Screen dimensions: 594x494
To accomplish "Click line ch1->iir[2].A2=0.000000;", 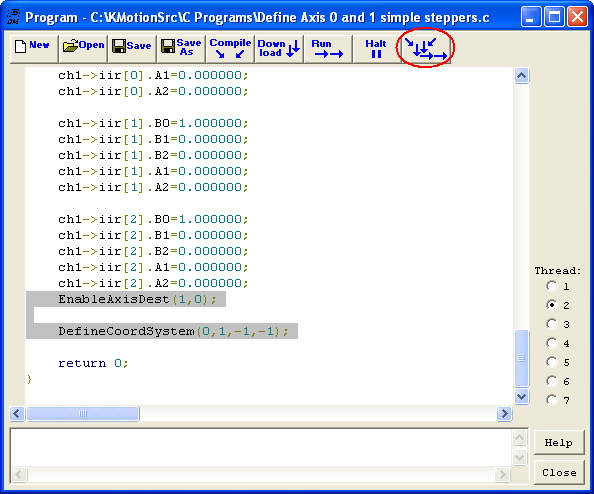I will 153,283.
